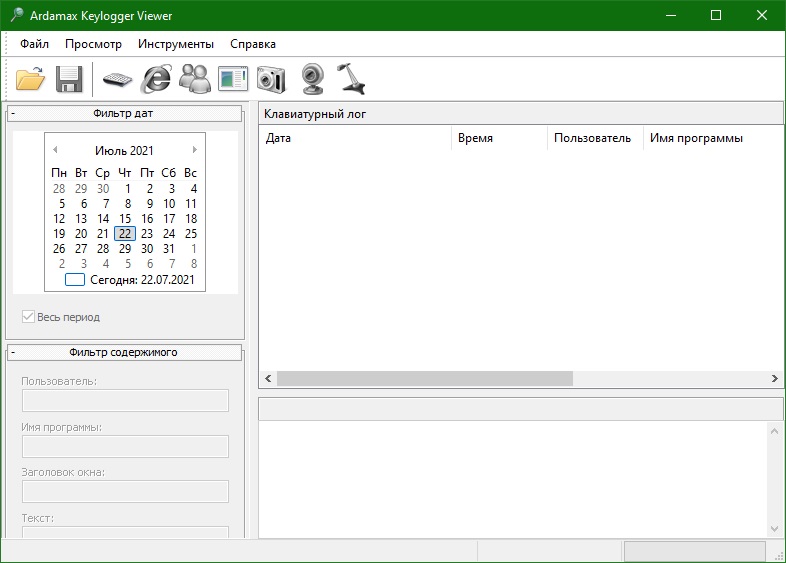Sort log by 'Дата' column header
The image size is (786, 563).
(x=355, y=138)
